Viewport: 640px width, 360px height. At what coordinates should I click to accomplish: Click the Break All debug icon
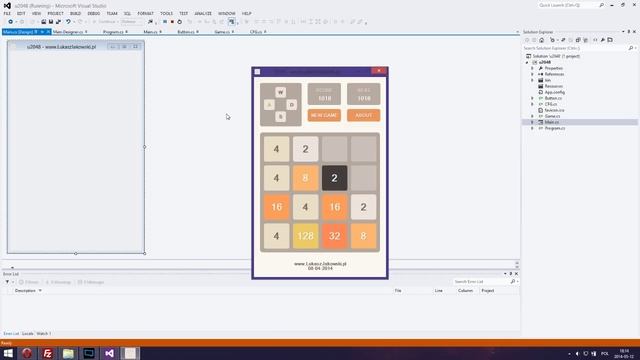tap(165, 22)
